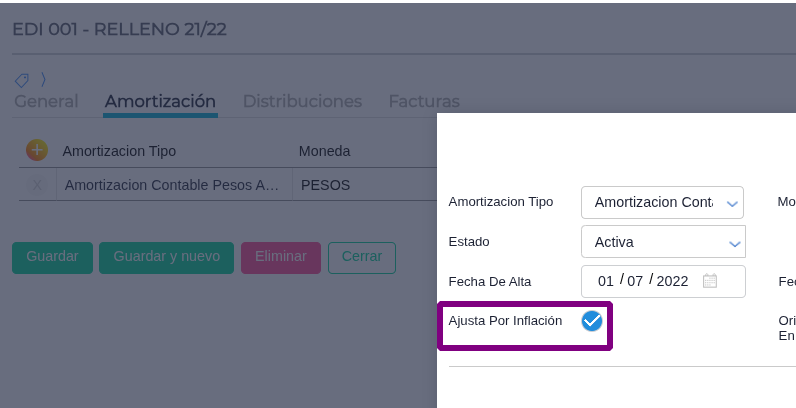Select Amortizacion Contable Pesos row
Screen dimensions: 796x408
tap(172, 185)
